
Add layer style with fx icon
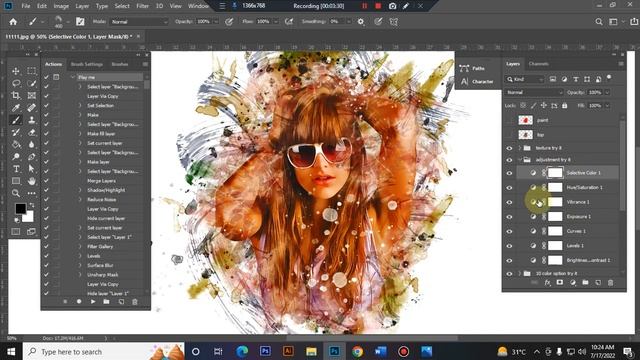tap(547, 282)
